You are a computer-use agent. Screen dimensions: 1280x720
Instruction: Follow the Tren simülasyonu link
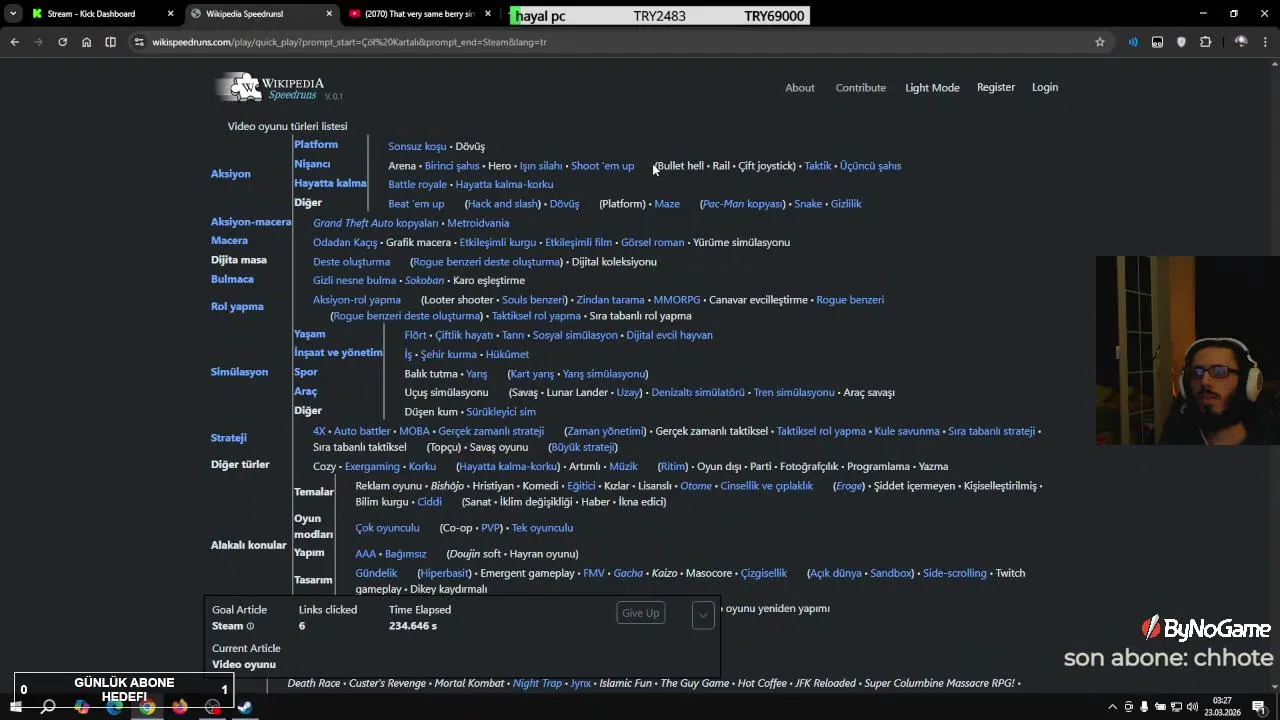click(x=794, y=393)
